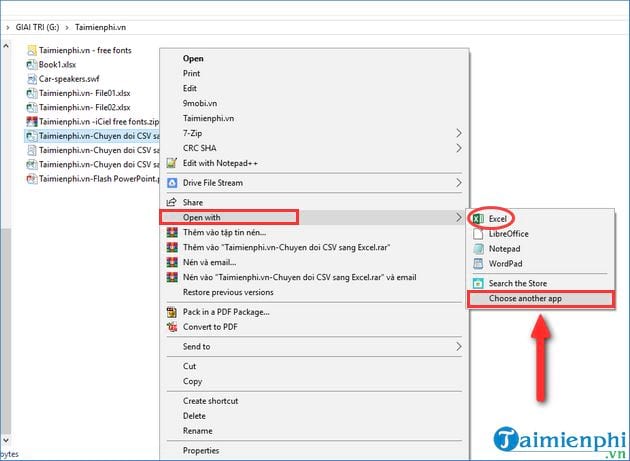Viewport: 630px width, 461px height.
Task: Select Taimienphi.vn-Flash PowerPoint file name
Action: coord(99,178)
